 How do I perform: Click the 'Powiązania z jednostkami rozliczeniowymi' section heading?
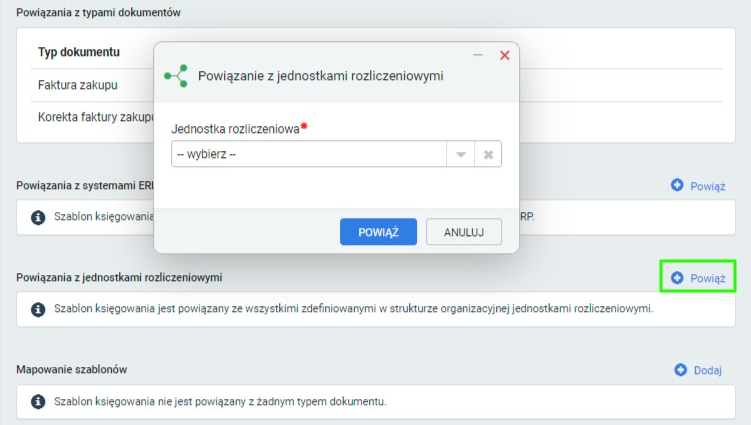(119, 277)
